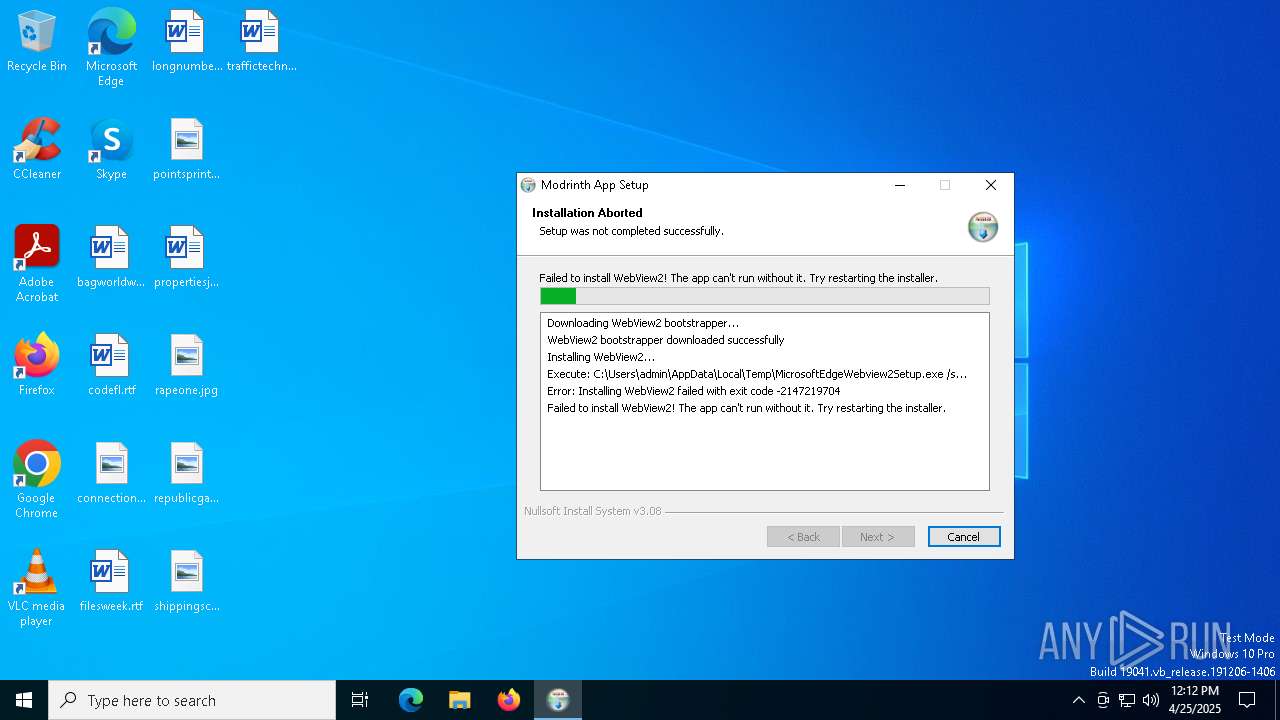Click the Type here to search box
This screenshot has width=1280, height=720.
point(192,700)
